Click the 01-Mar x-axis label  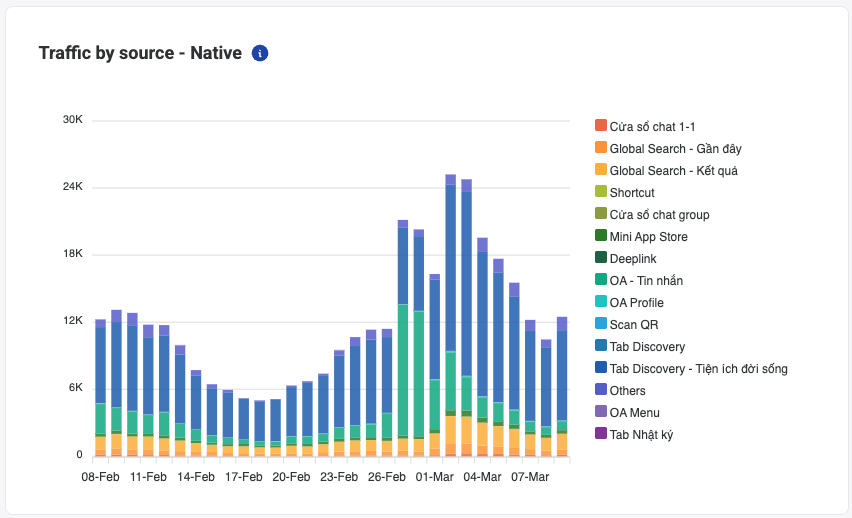[x=435, y=477]
